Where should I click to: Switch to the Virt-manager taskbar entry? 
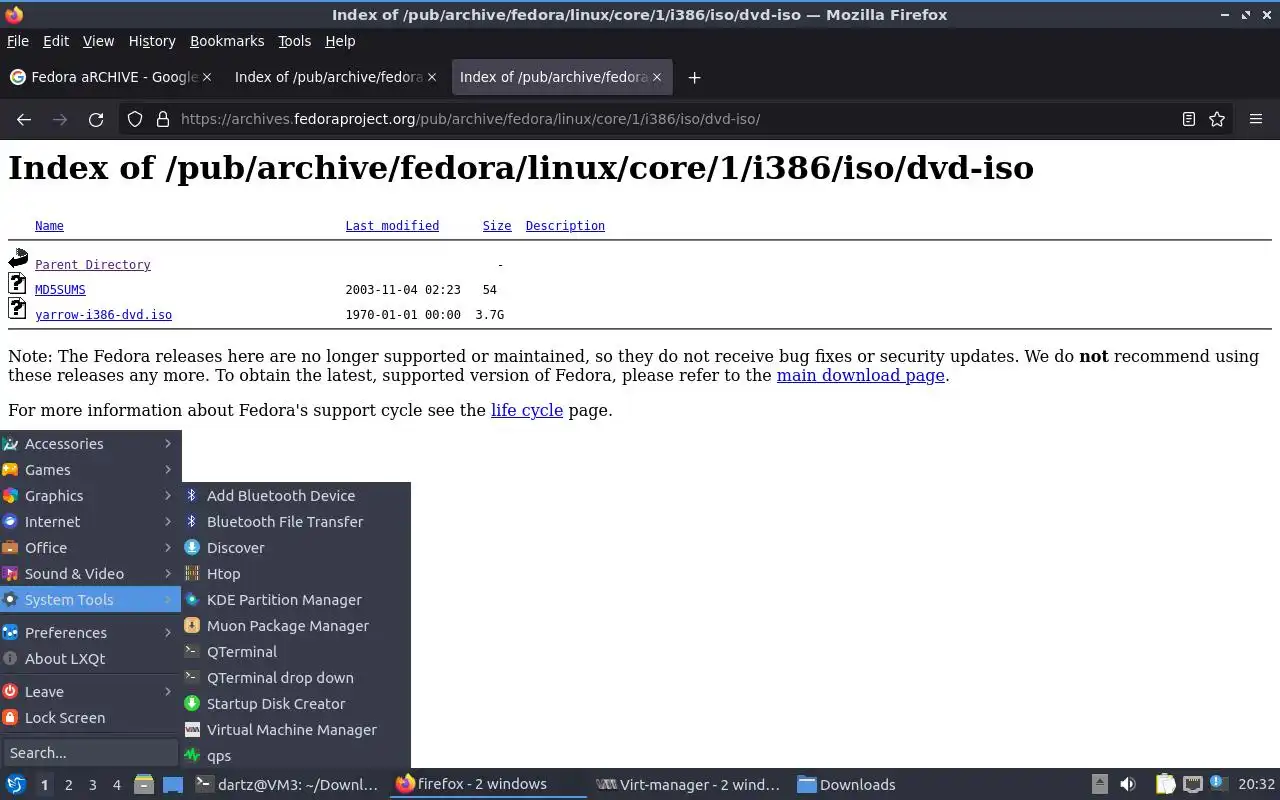pos(690,785)
